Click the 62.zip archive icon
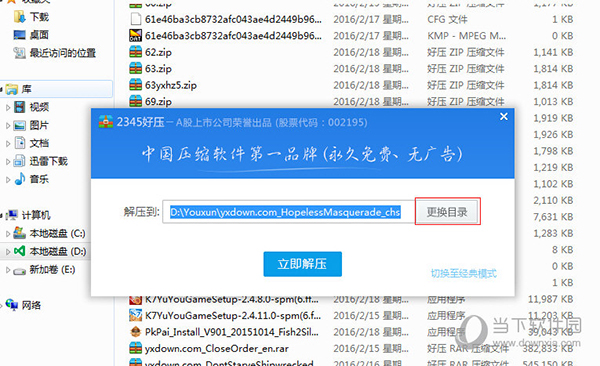Viewport: 600px width, 366px height. [135, 52]
